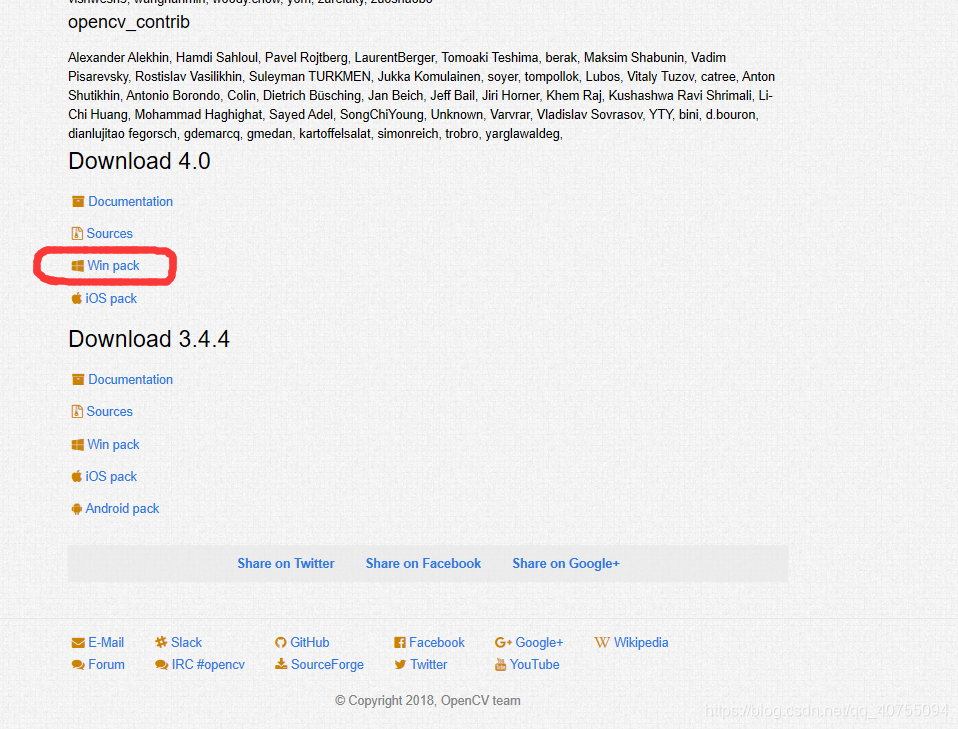The height and width of the screenshot is (729, 958).
Task: Click Share on Google+
Action: pyautogui.click(x=566, y=563)
